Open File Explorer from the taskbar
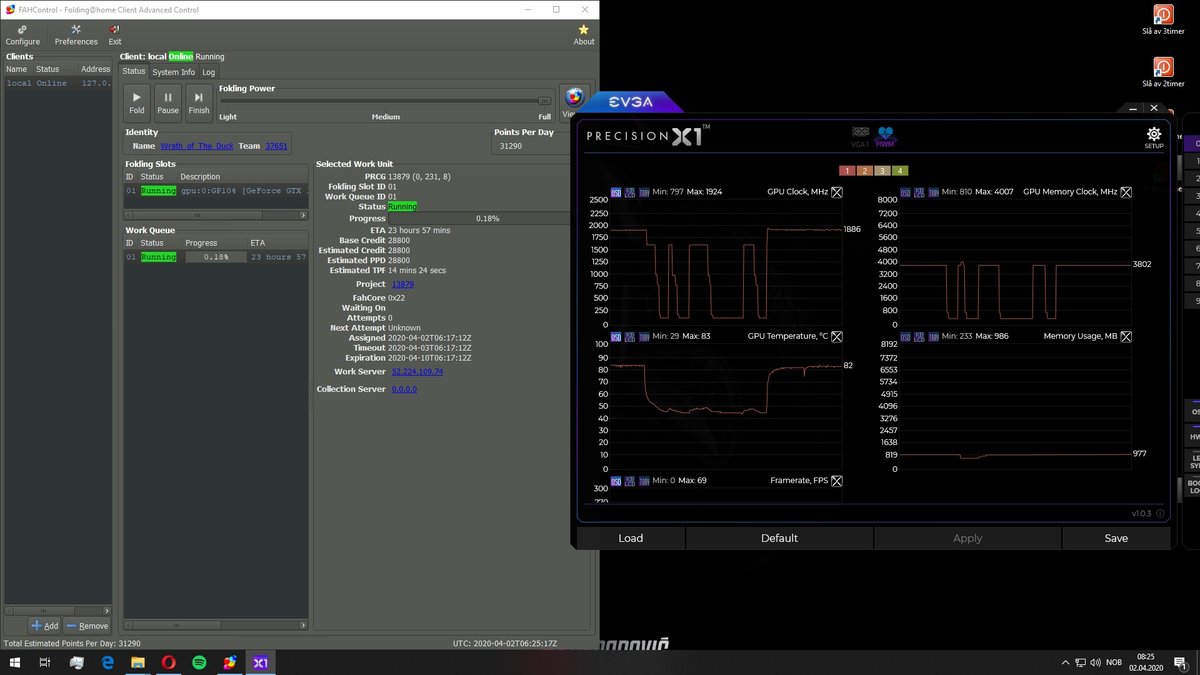The width and height of the screenshot is (1200, 675). point(138,663)
